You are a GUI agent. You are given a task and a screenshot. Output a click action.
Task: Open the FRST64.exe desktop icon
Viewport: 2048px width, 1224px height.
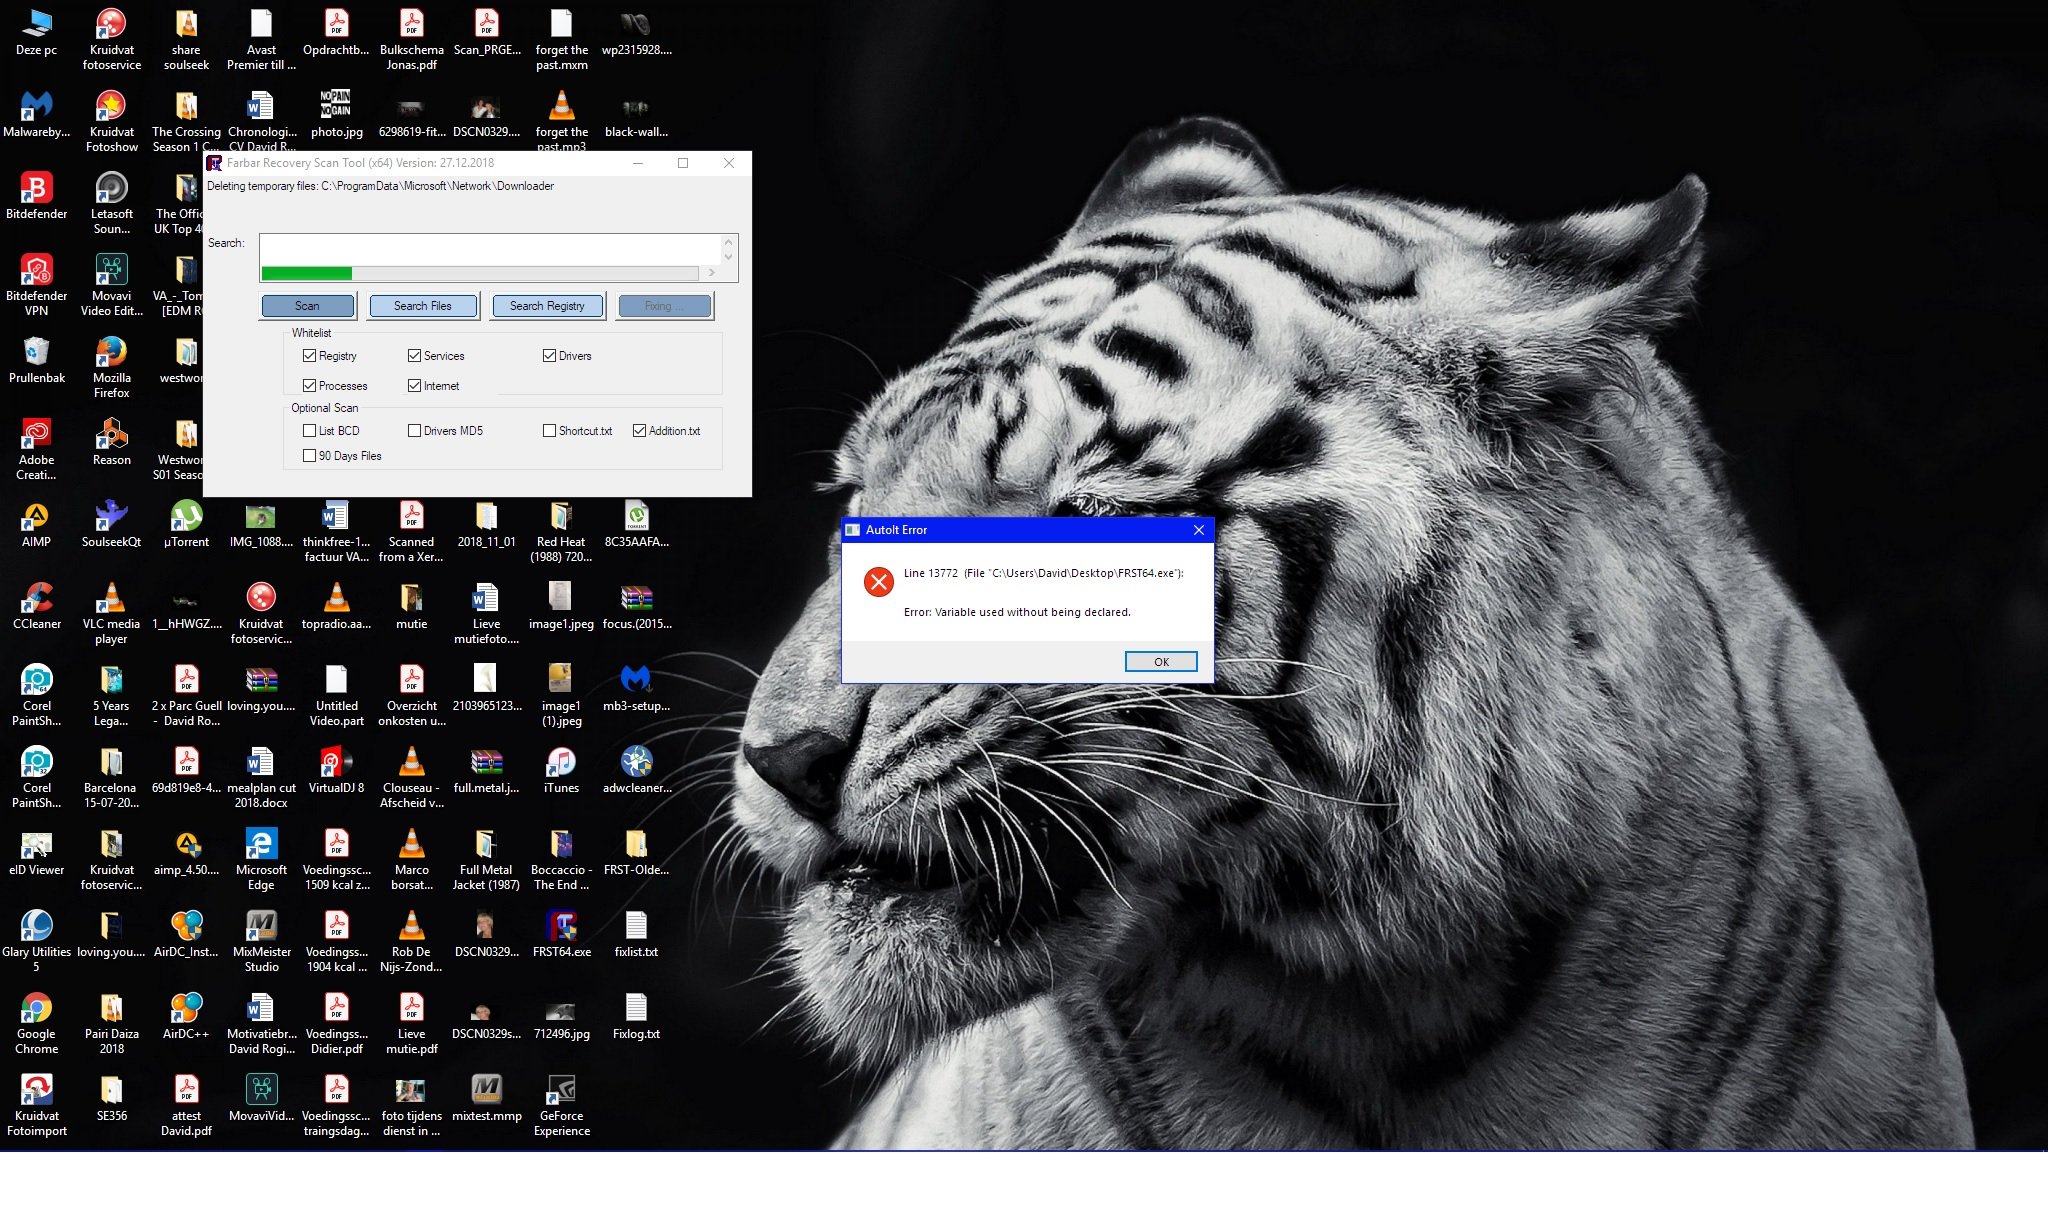click(561, 934)
